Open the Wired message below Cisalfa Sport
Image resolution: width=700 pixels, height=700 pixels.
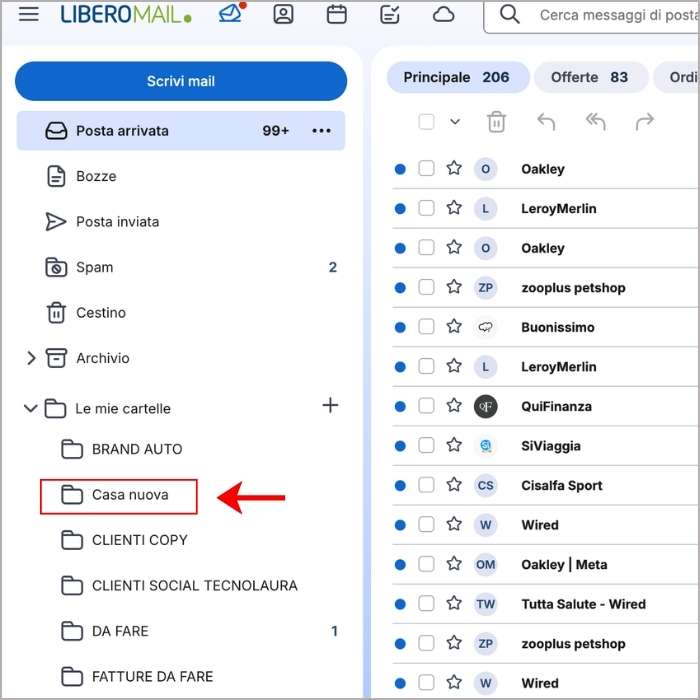pos(546,525)
